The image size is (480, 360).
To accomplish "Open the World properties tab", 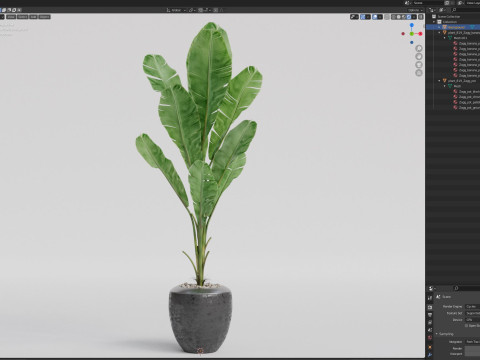I will click(x=430, y=338).
